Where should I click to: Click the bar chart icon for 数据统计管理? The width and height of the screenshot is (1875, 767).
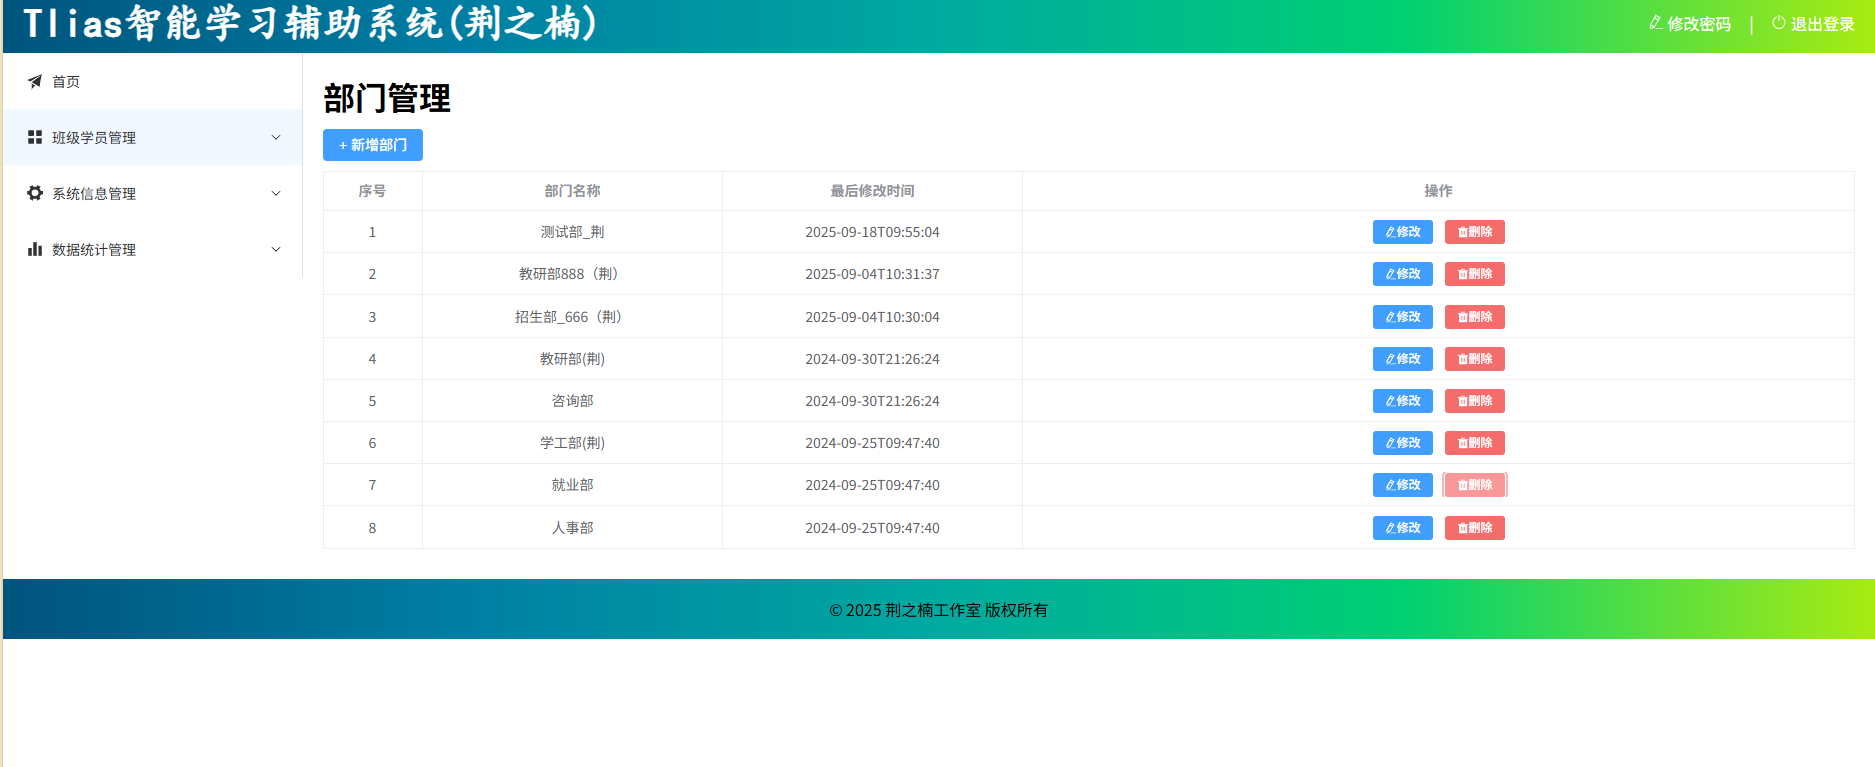35,249
